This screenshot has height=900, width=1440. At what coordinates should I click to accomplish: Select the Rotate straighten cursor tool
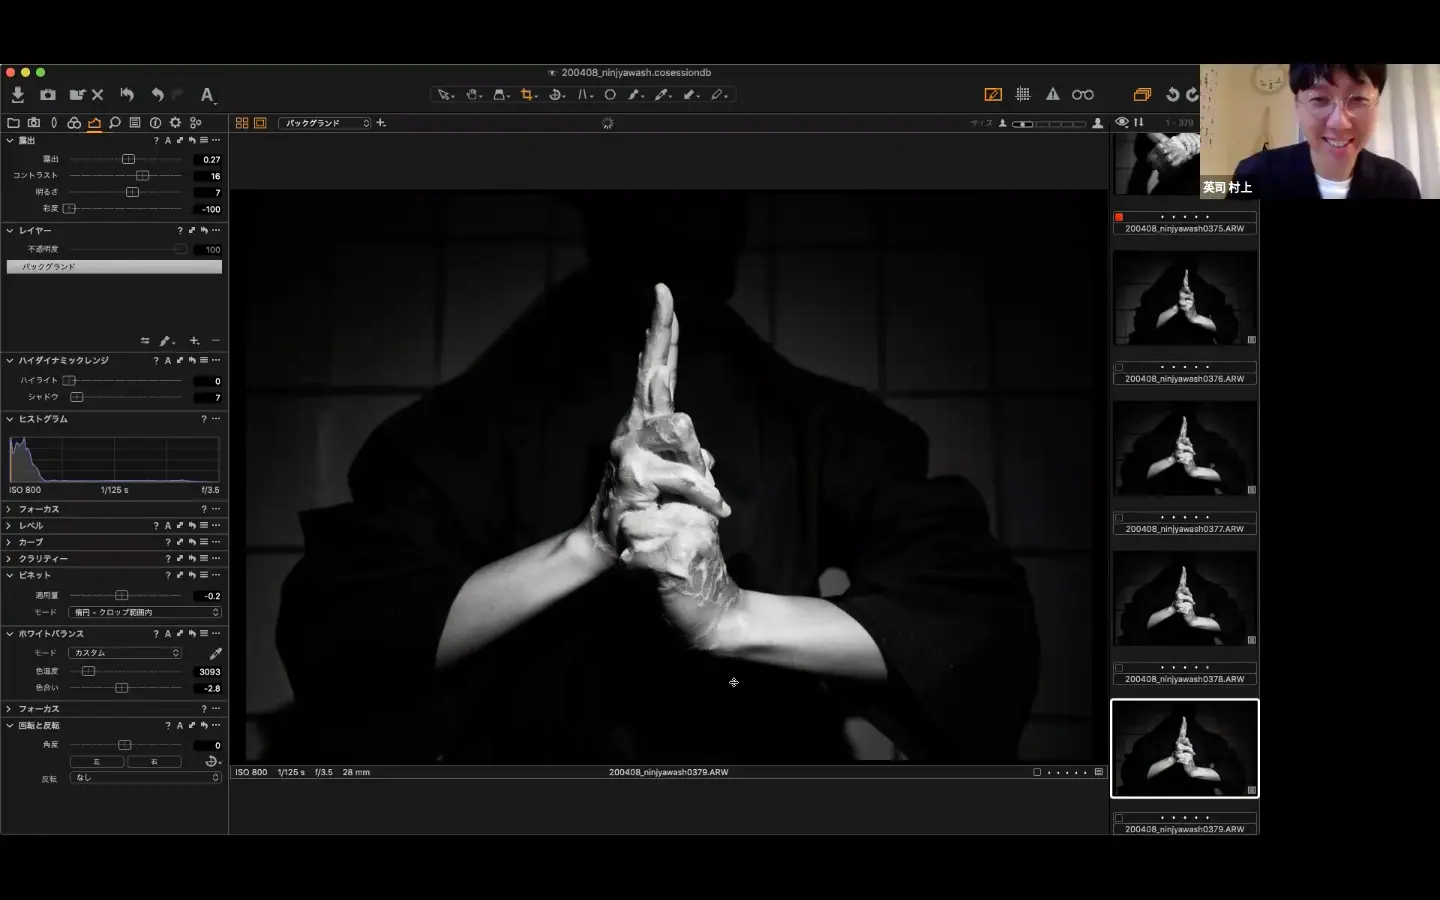click(x=557, y=95)
